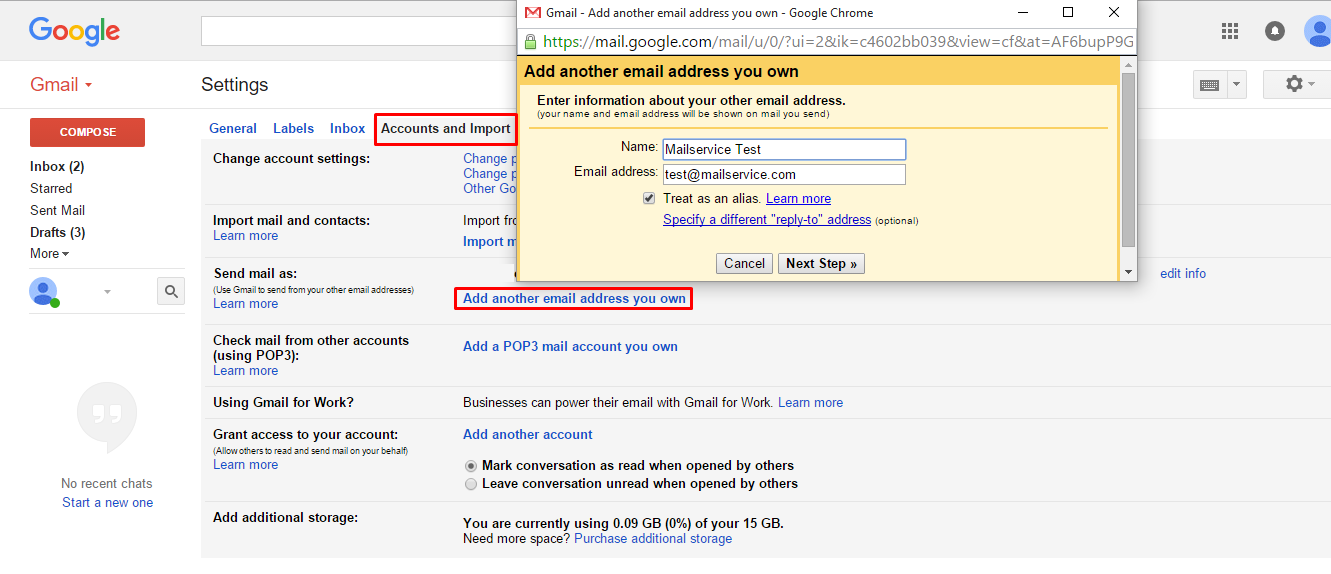The image size is (1331, 574).
Task: Click Add another email address you own link
Action: pos(574,298)
